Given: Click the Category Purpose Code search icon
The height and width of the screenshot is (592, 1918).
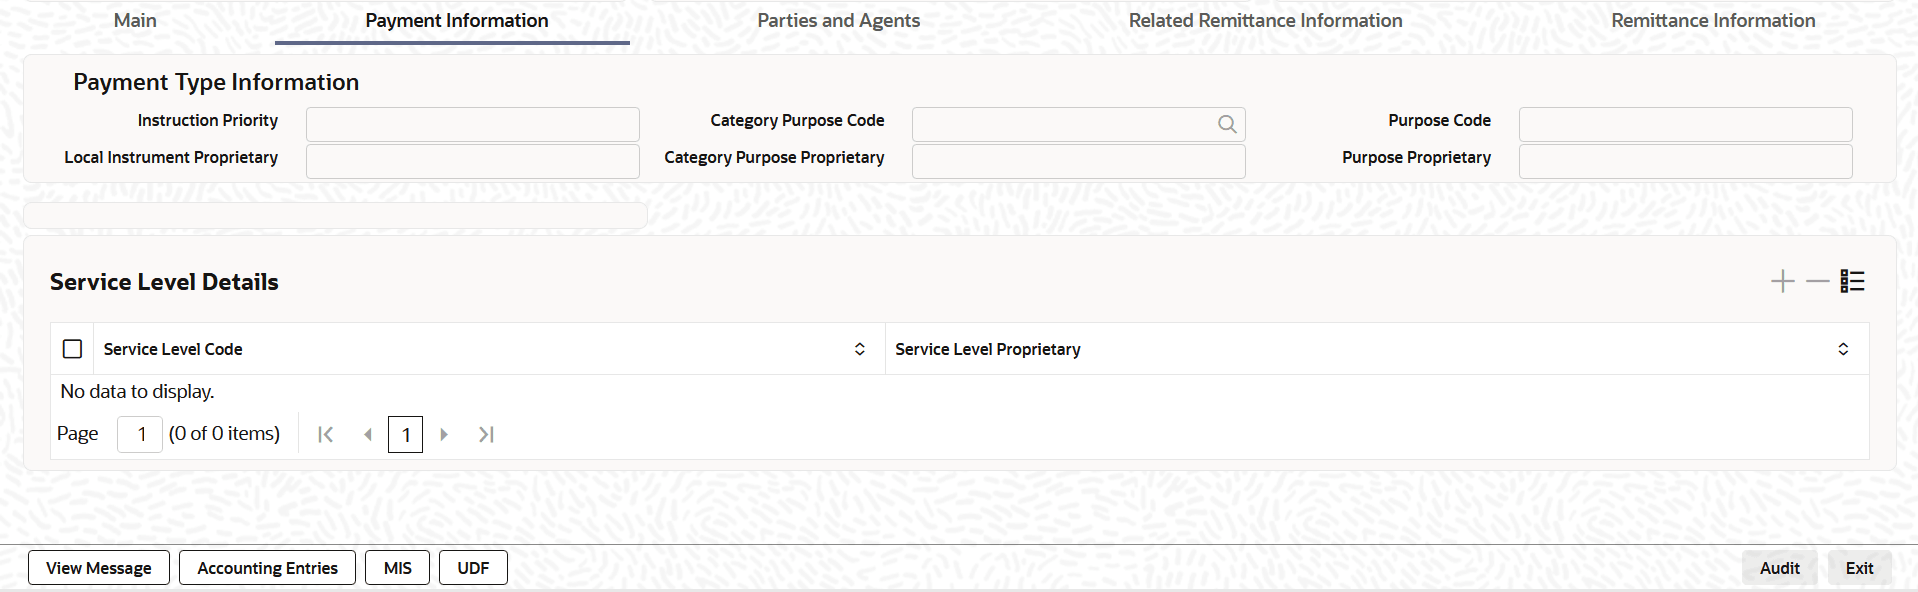Looking at the screenshot, I should (1227, 124).
